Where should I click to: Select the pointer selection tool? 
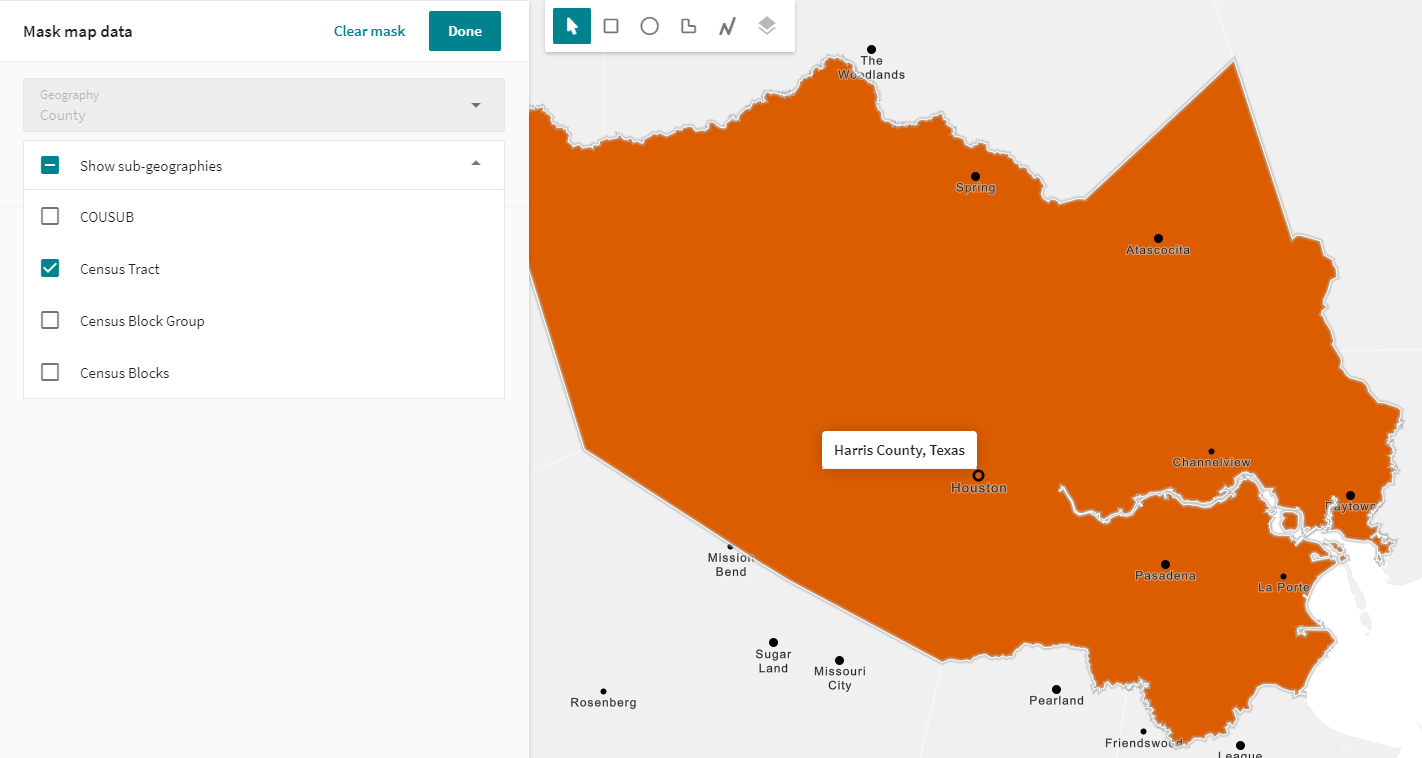572,26
